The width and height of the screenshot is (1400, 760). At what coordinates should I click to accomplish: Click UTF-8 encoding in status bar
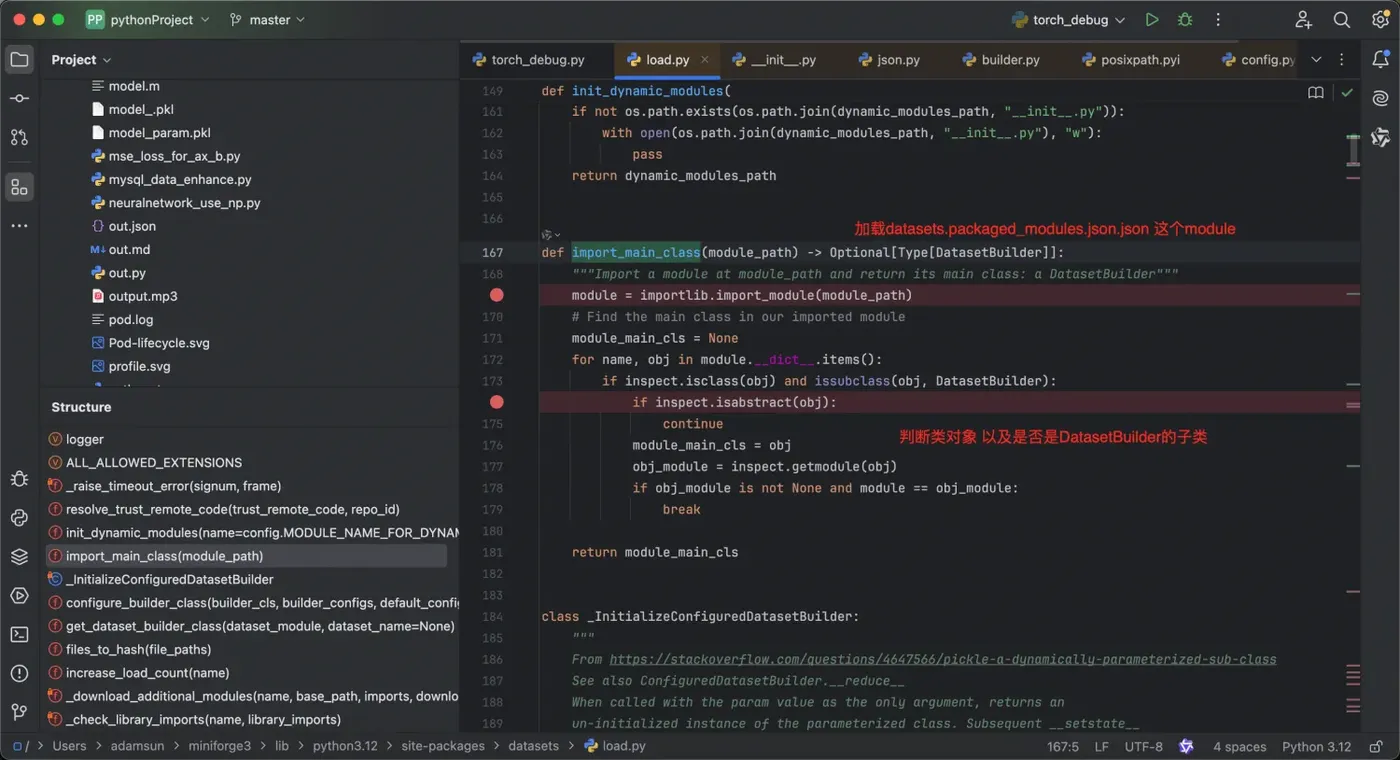pyautogui.click(x=1144, y=746)
